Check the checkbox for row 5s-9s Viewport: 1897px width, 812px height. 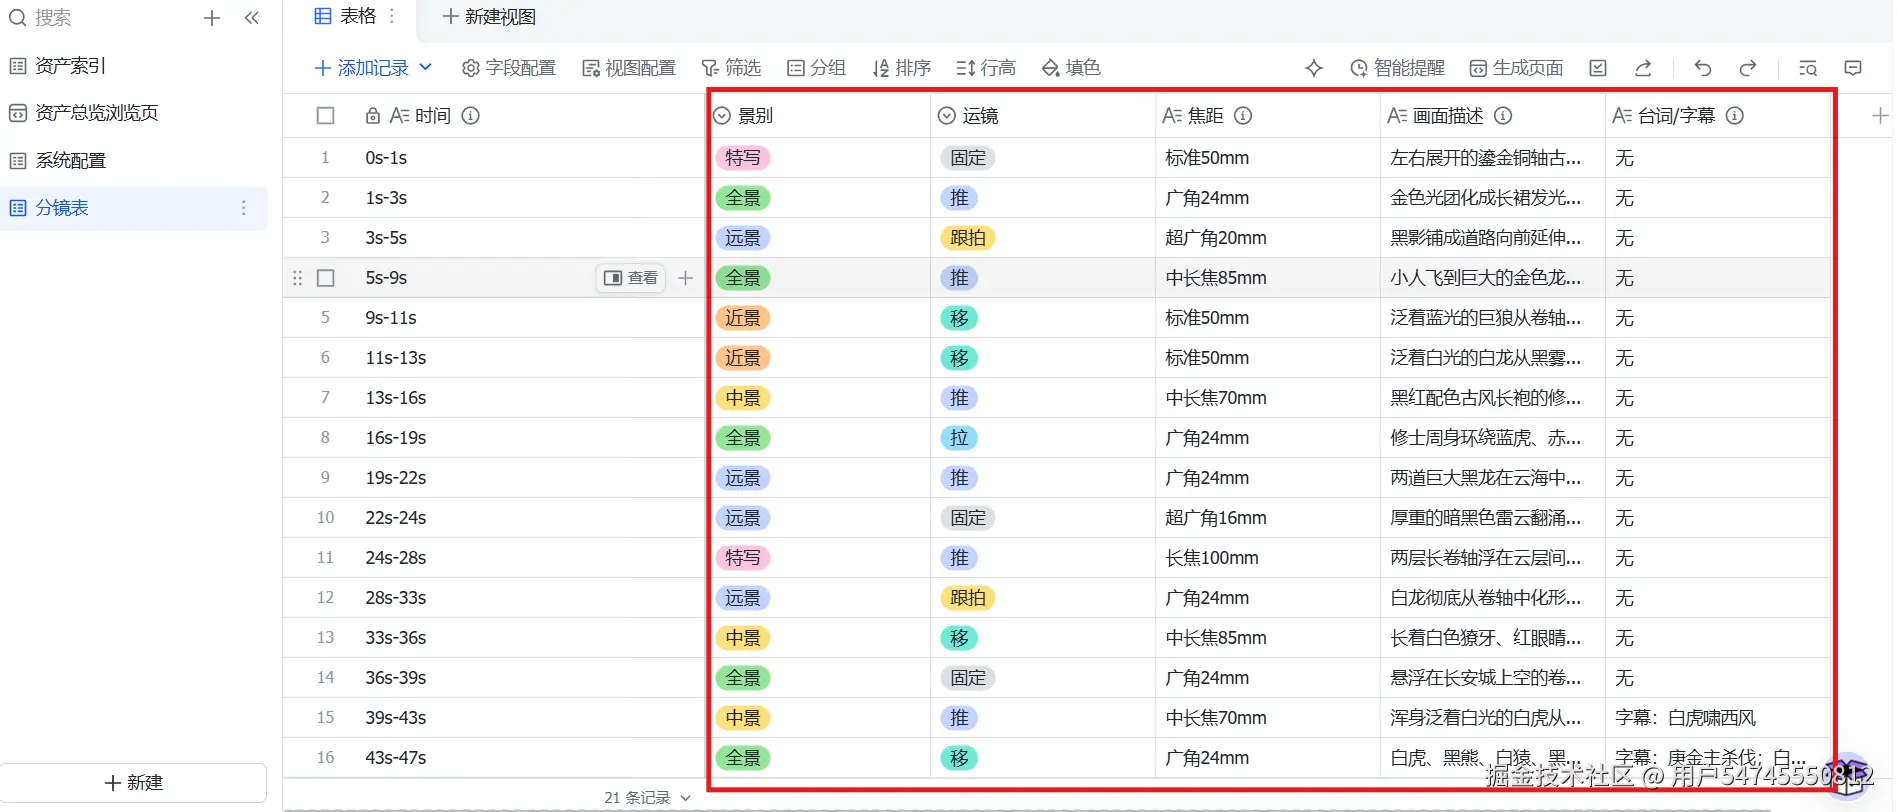point(325,278)
